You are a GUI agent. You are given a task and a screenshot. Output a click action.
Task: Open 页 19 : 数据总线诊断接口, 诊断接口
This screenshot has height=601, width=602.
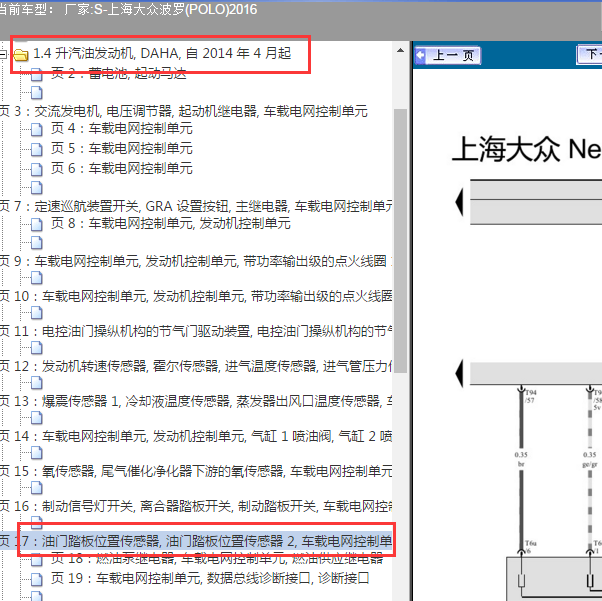point(210,578)
